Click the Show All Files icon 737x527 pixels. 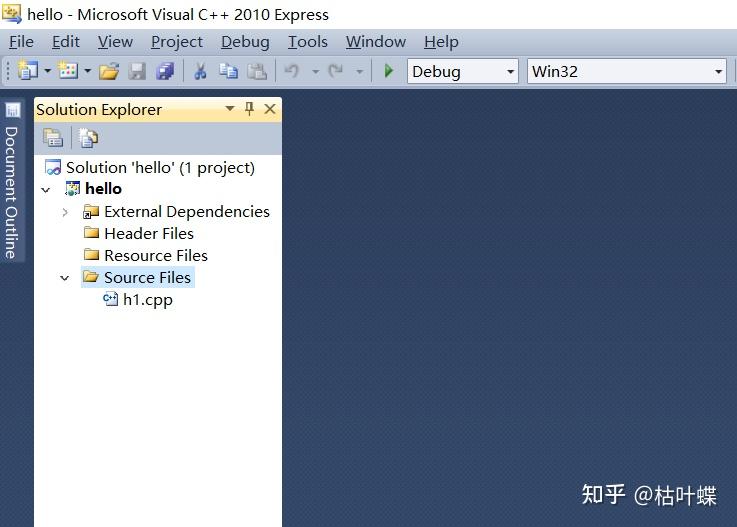(88, 138)
